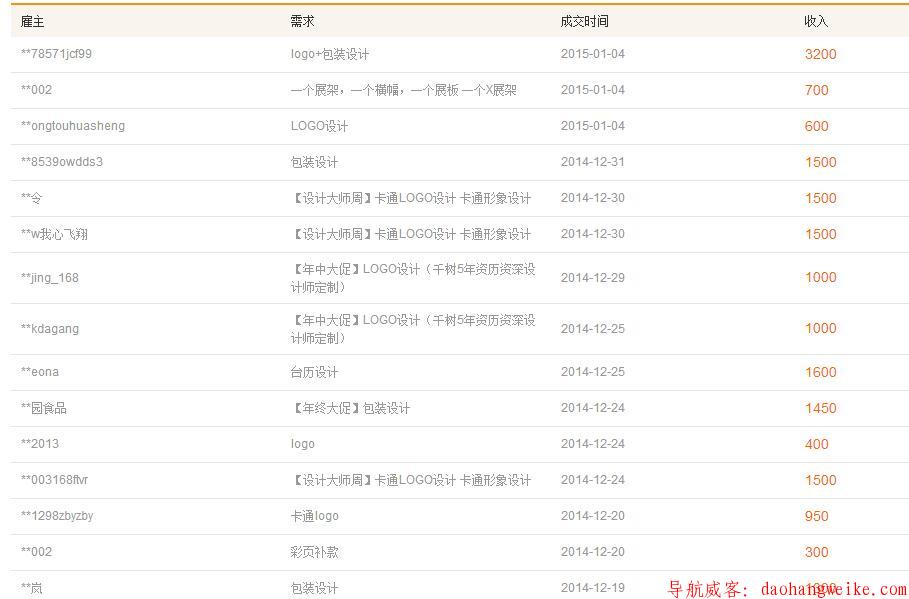
Task: Open the LOGO设计 requirement link
Action: [319, 126]
